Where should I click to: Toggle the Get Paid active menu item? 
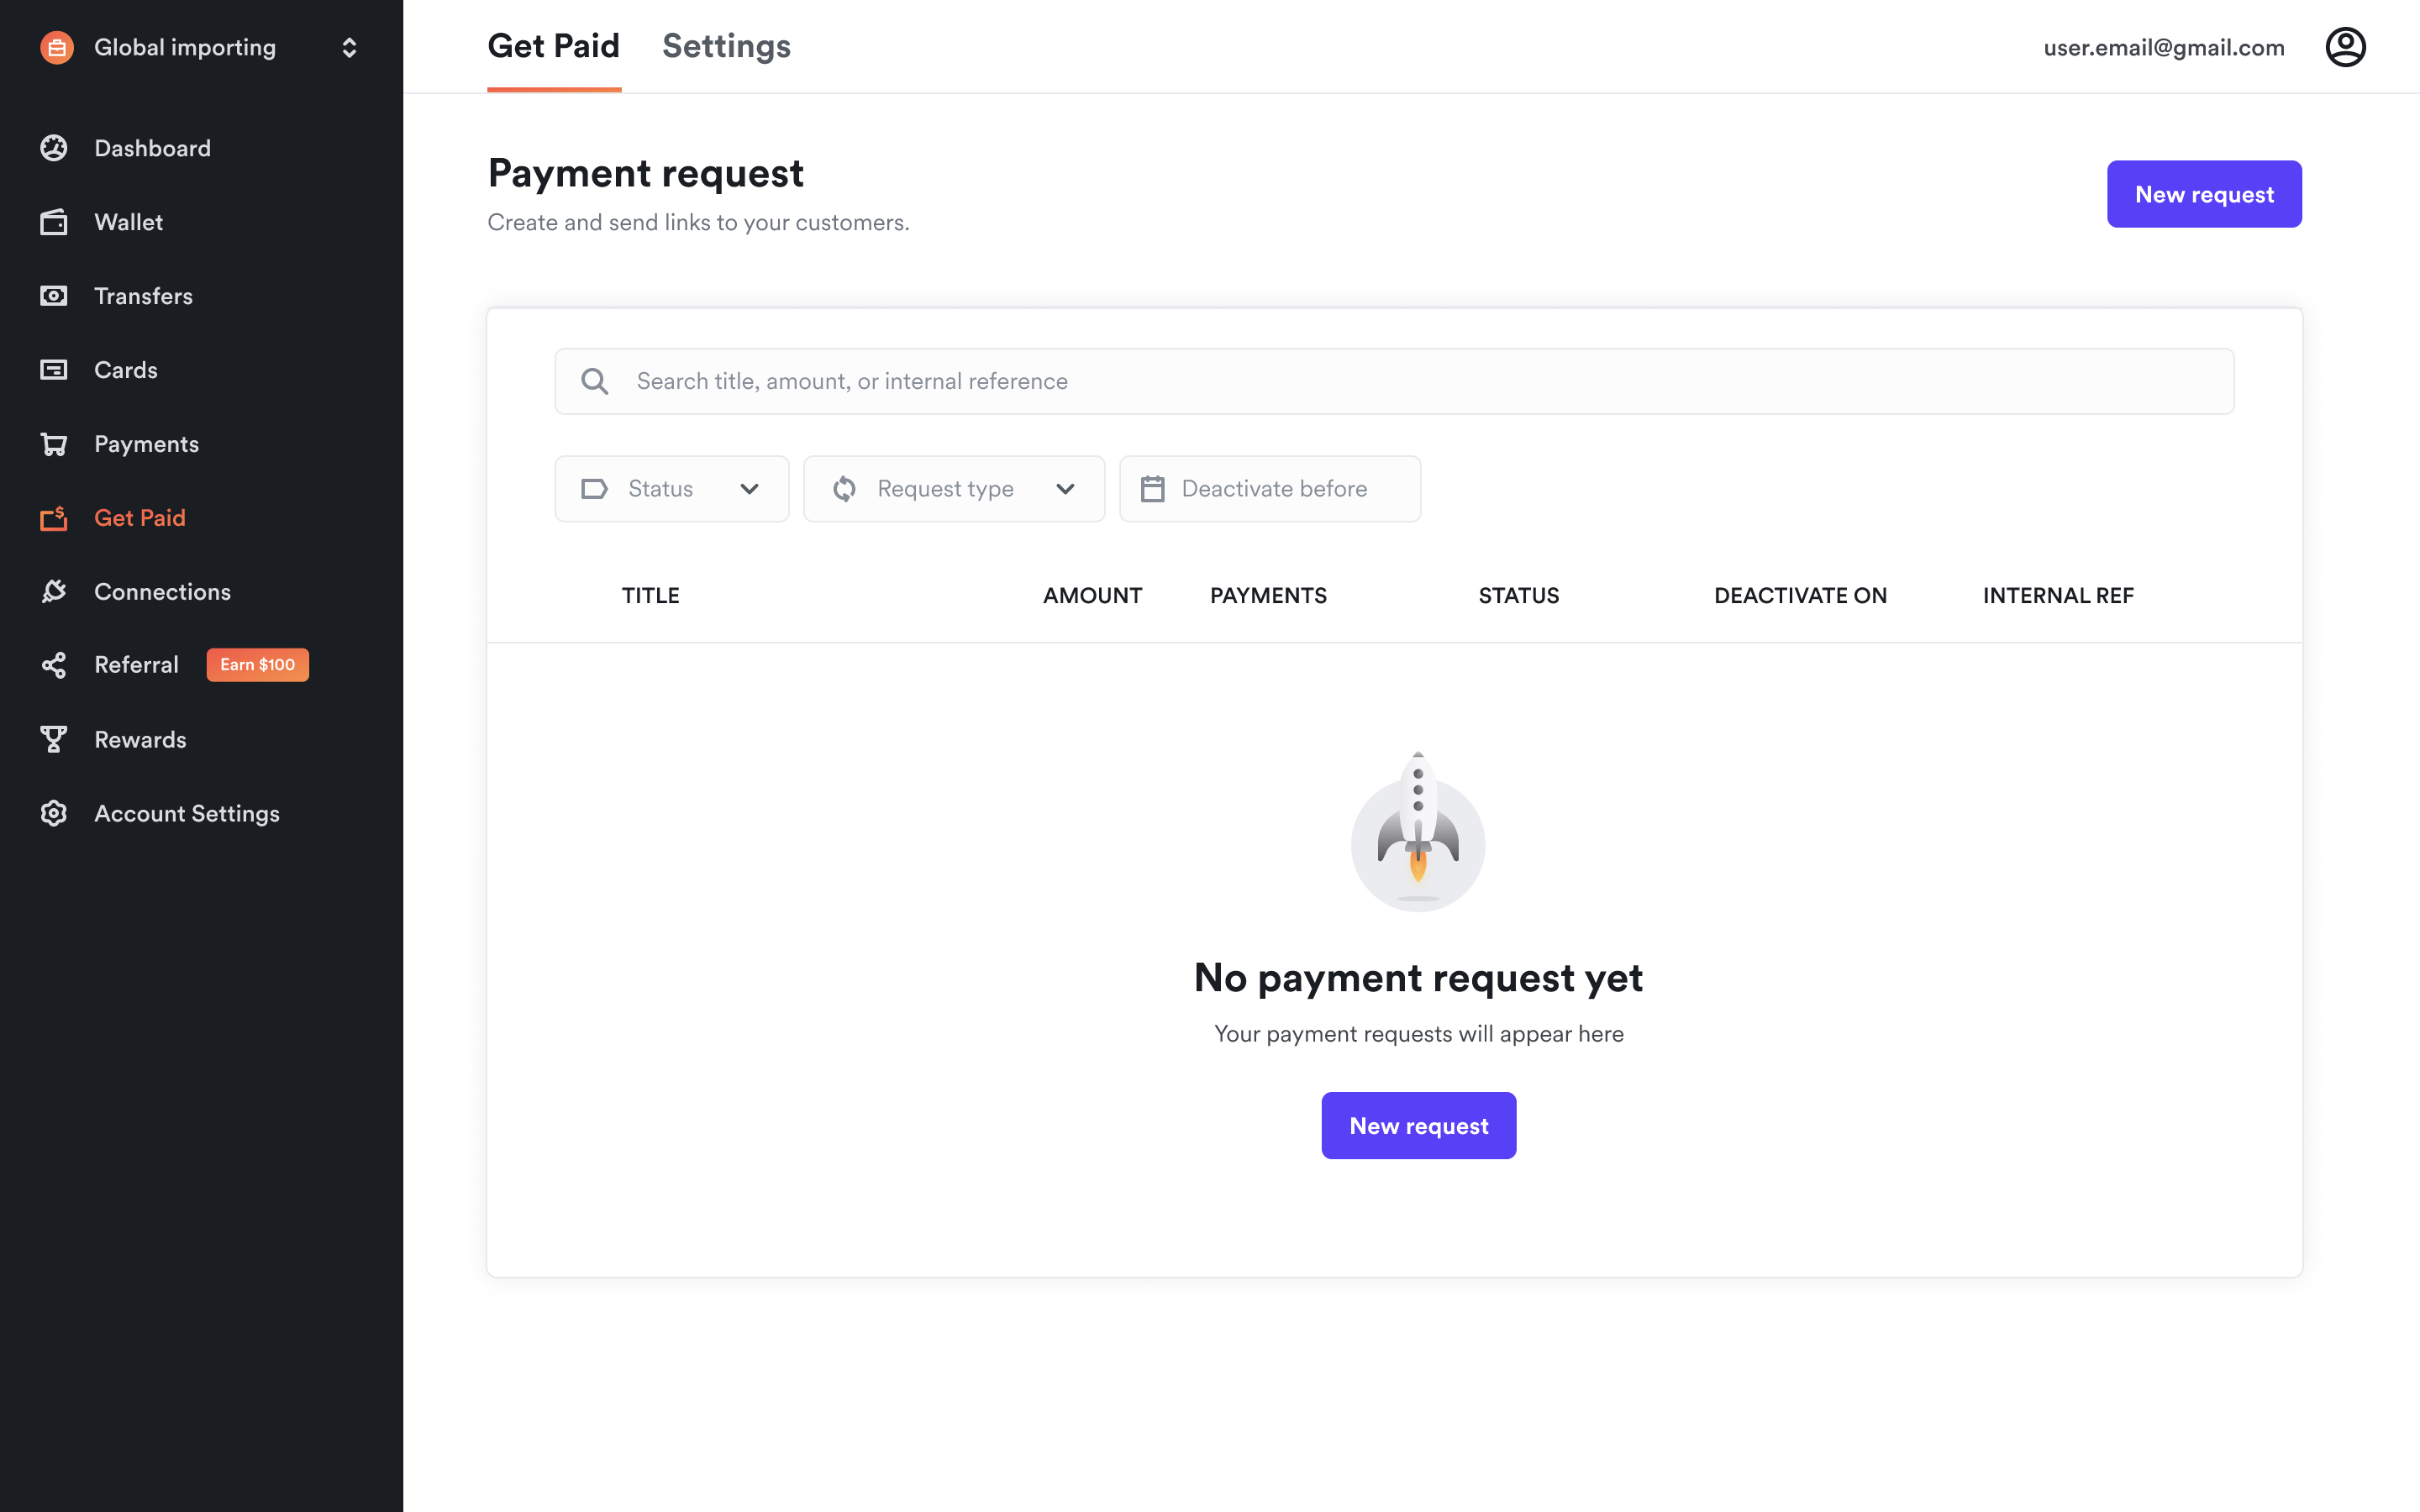pyautogui.click(x=139, y=517)
